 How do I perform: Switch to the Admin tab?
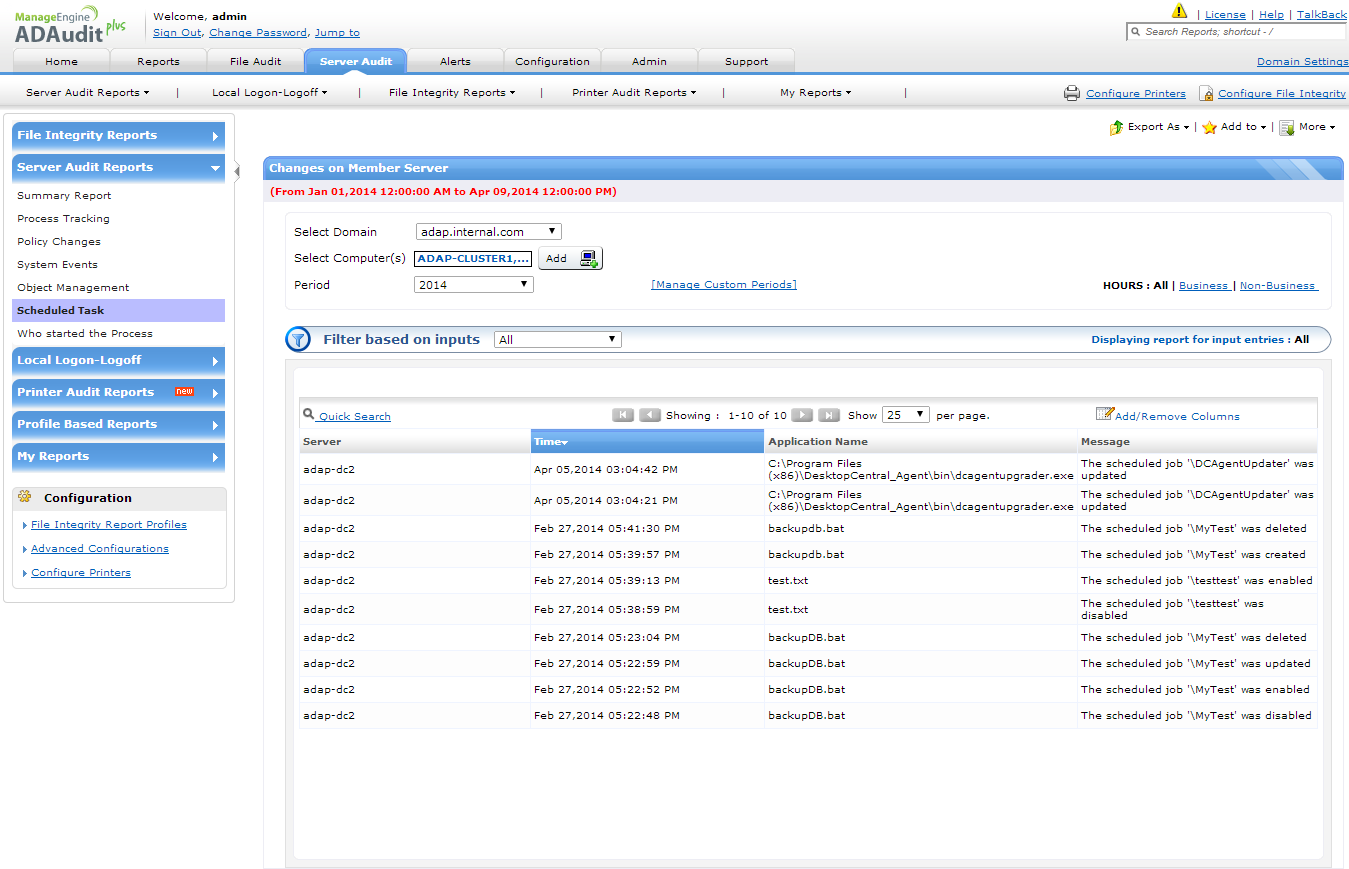coord(649,61)
